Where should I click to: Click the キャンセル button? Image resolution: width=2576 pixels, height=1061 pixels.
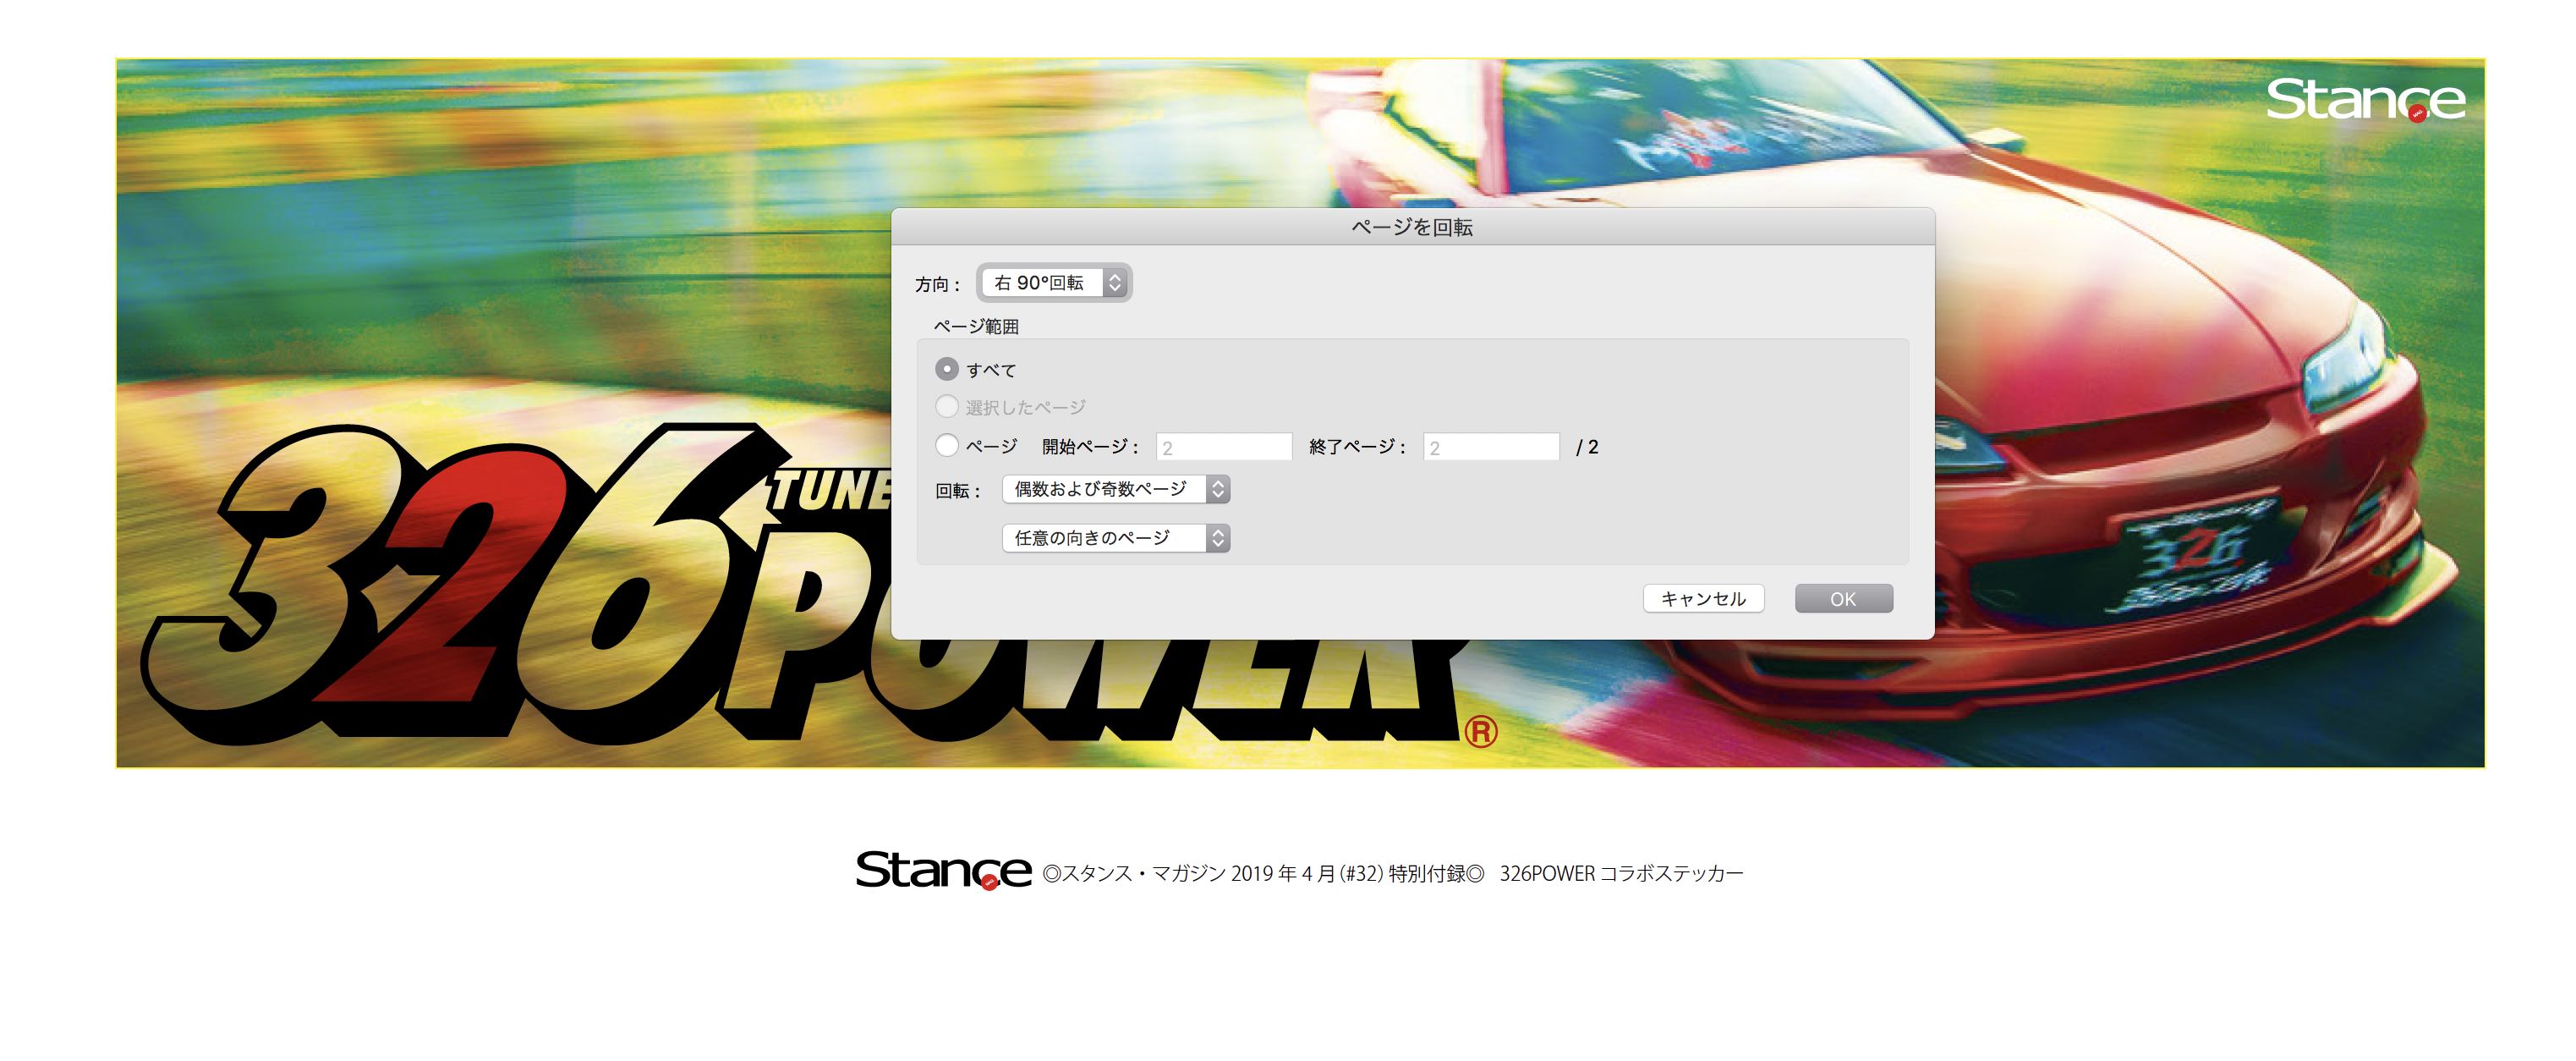pyautogui.click(x=1703, y=598)
